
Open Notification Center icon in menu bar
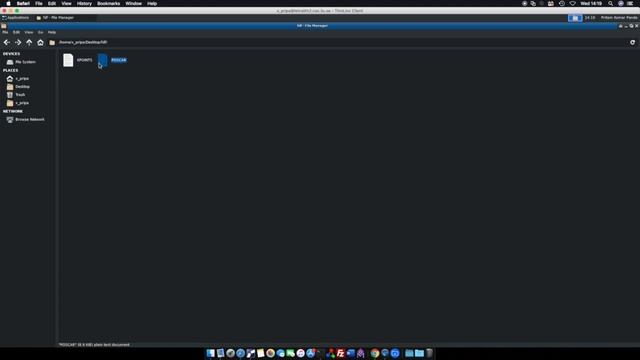[x=630, y=3]
